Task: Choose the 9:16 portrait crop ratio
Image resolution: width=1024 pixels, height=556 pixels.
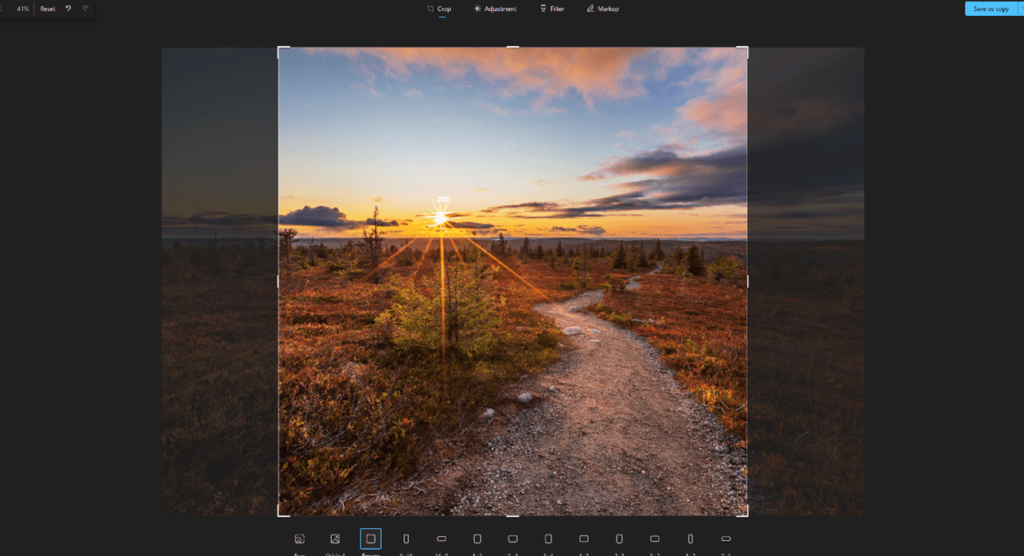Action: click(406, 539)
